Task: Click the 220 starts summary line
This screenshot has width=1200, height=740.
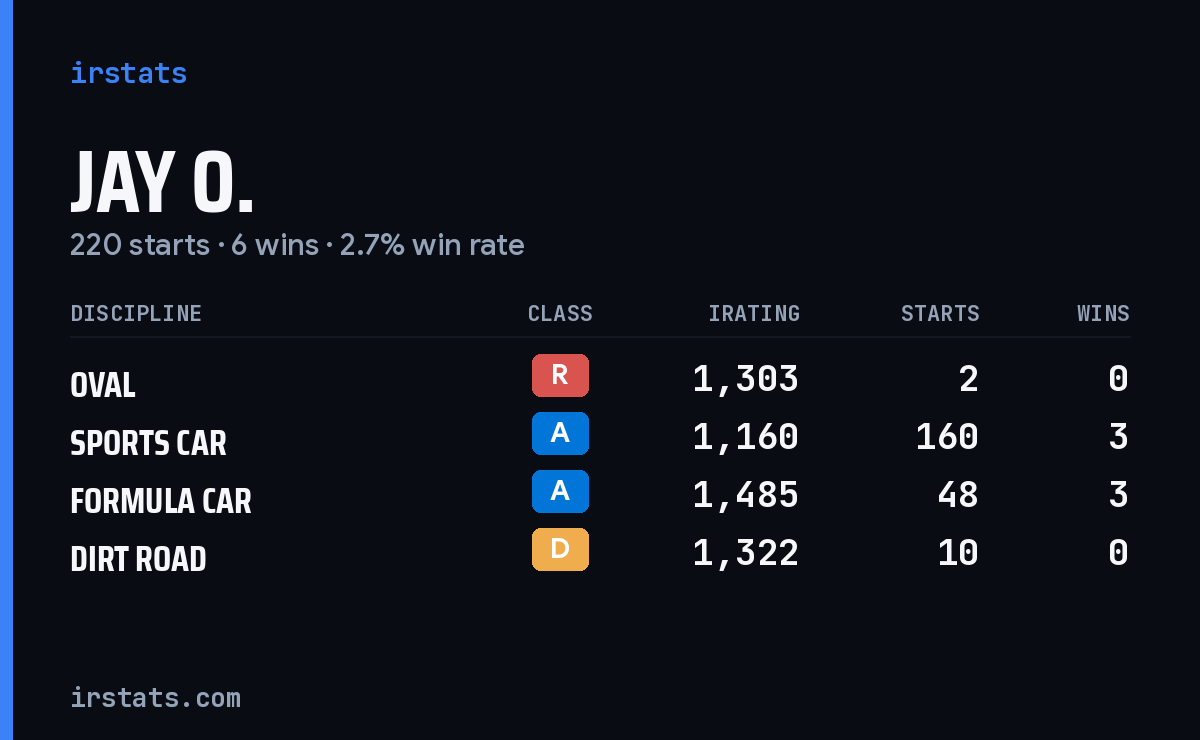Action: [297, 245]
